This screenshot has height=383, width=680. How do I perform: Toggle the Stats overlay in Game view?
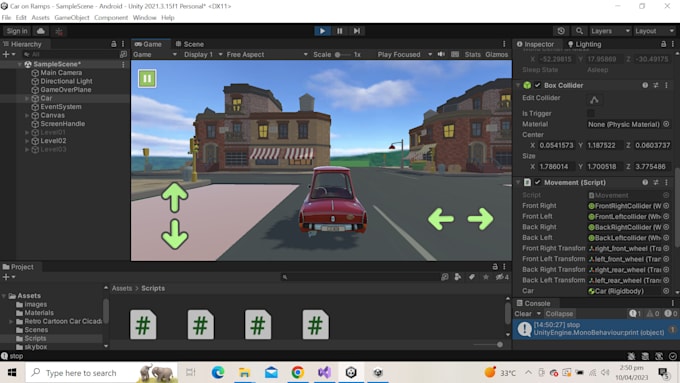click(472, 54)
